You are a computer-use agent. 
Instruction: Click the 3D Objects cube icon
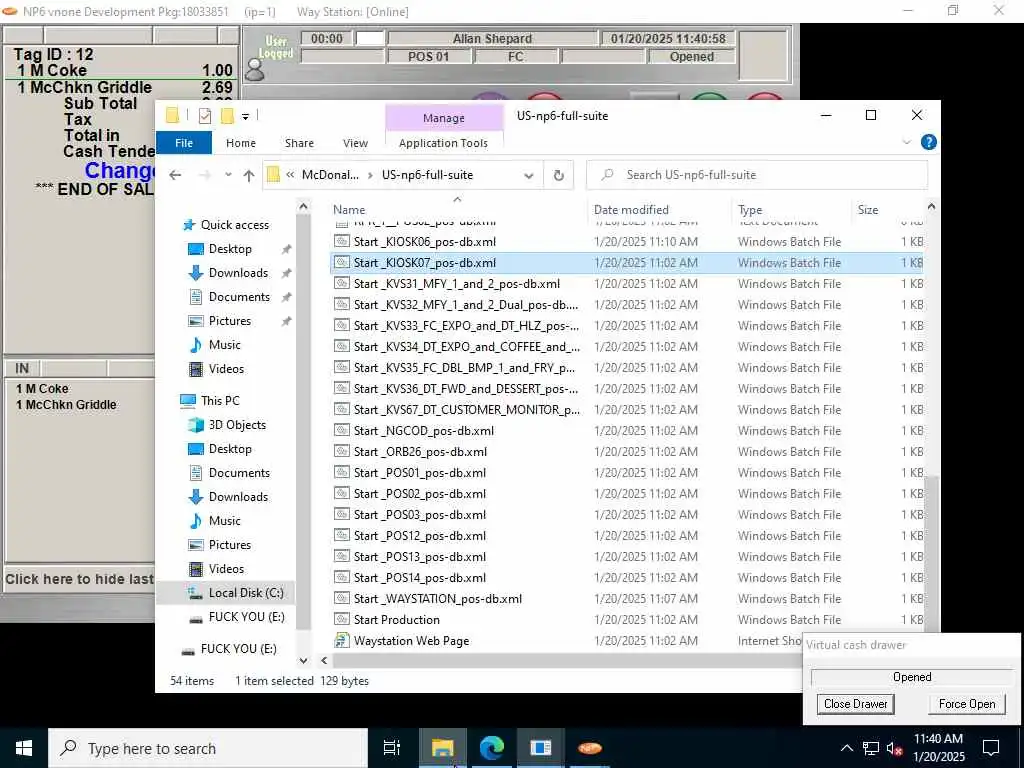tap(195, 424)
